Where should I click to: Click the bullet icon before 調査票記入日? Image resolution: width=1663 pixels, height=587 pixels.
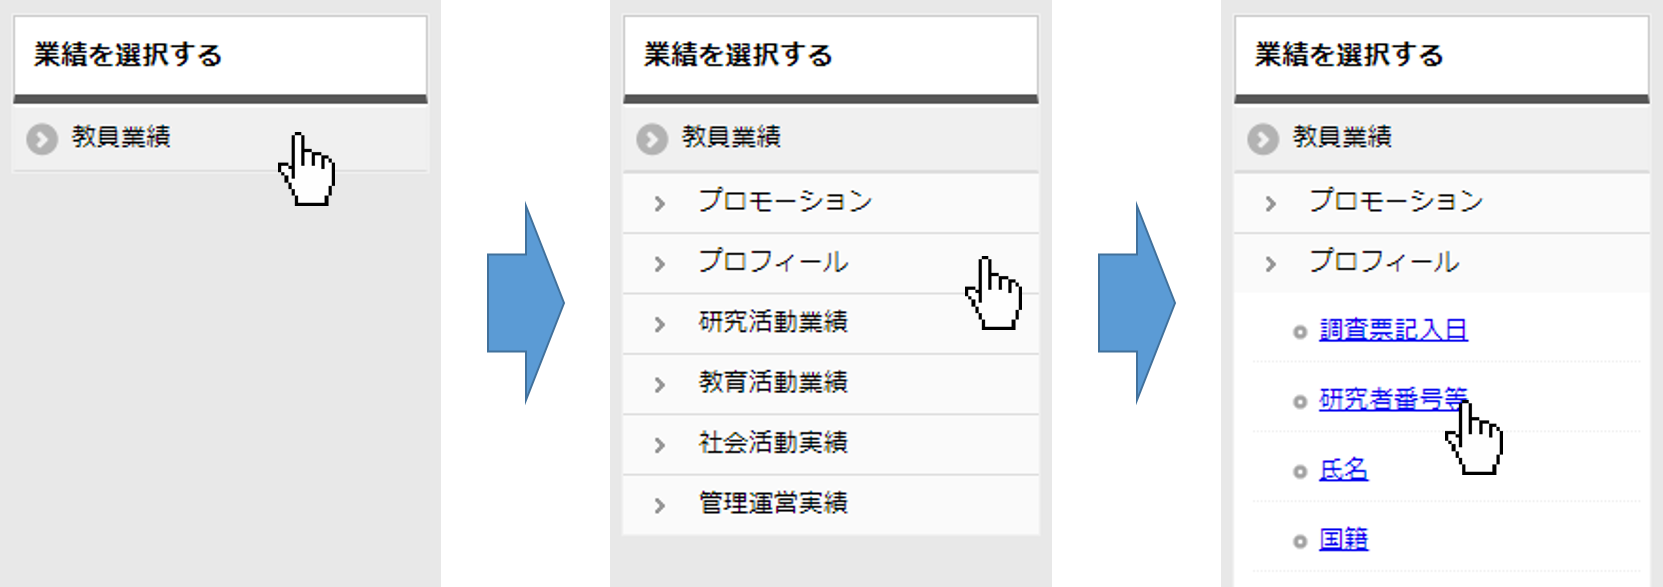pyautogui.click(x=1299, y=332)
